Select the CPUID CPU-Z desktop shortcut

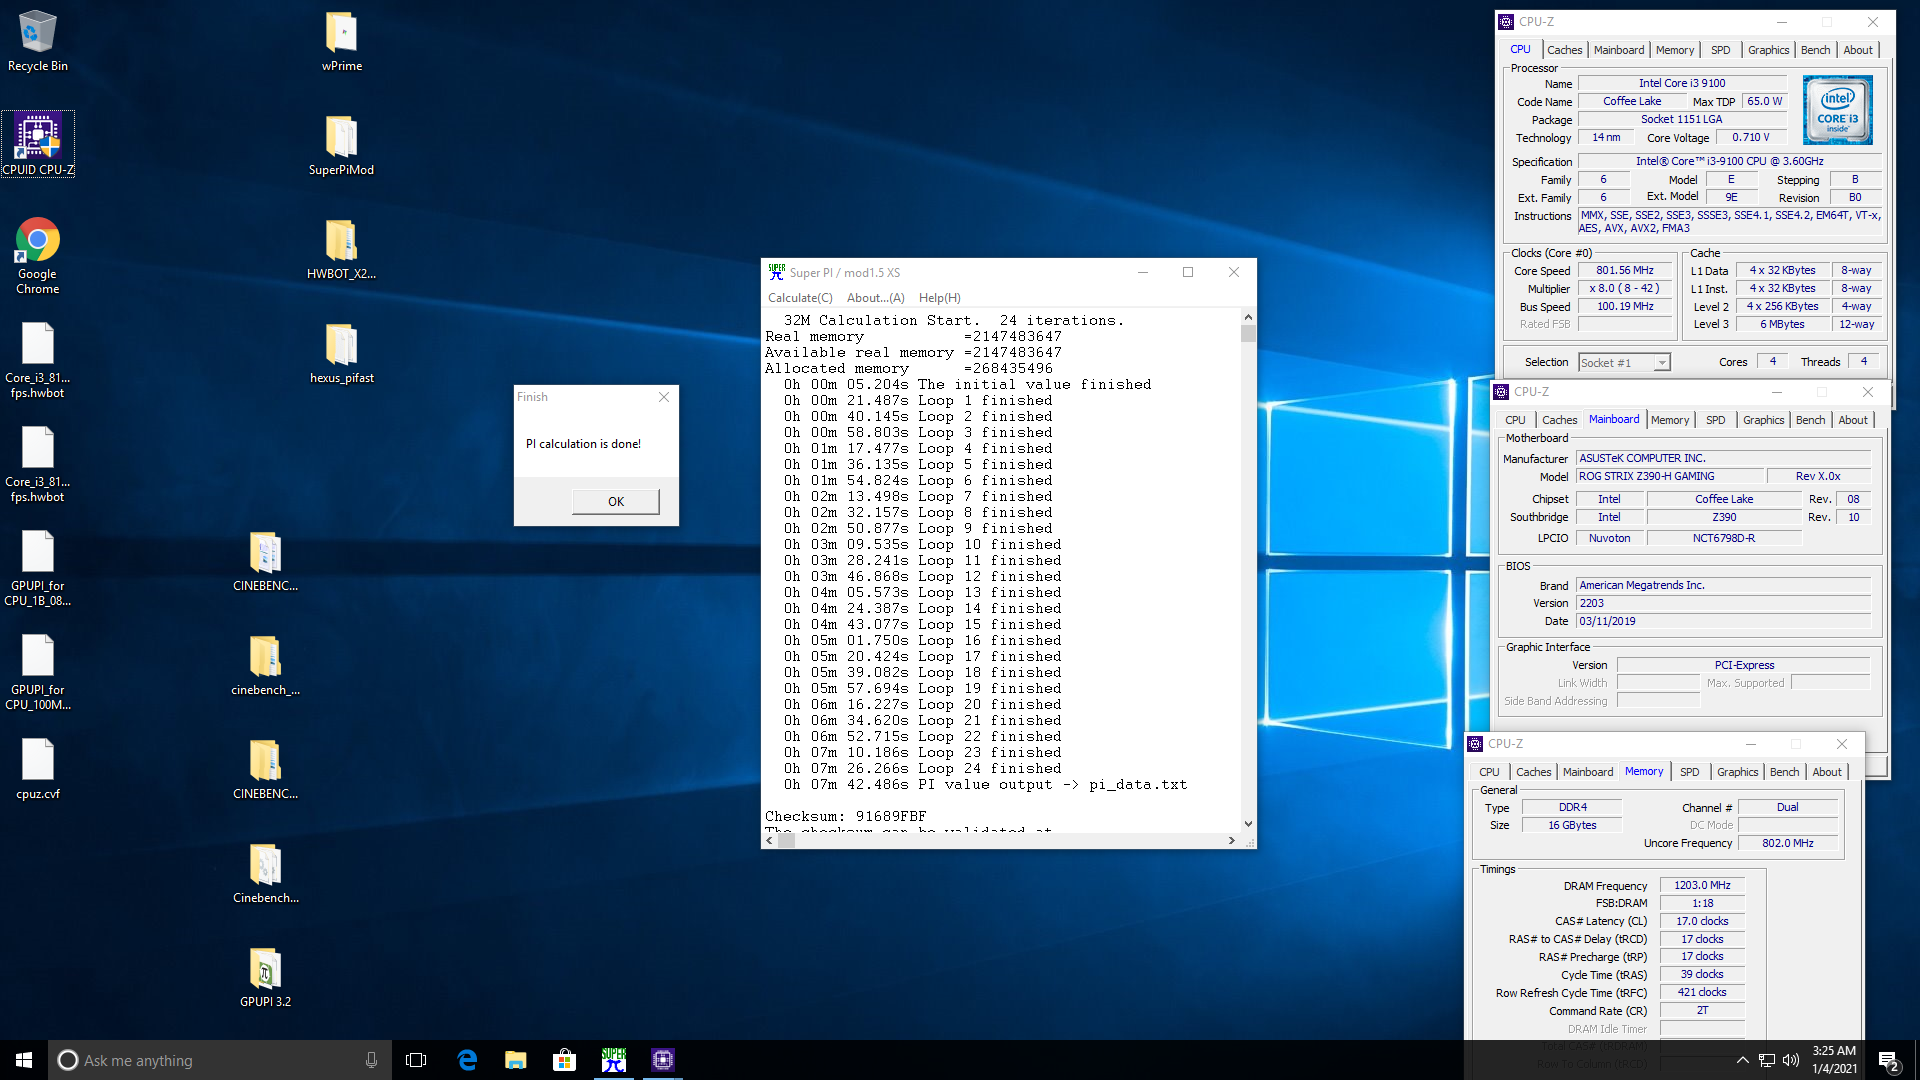[x=38, y=144]
